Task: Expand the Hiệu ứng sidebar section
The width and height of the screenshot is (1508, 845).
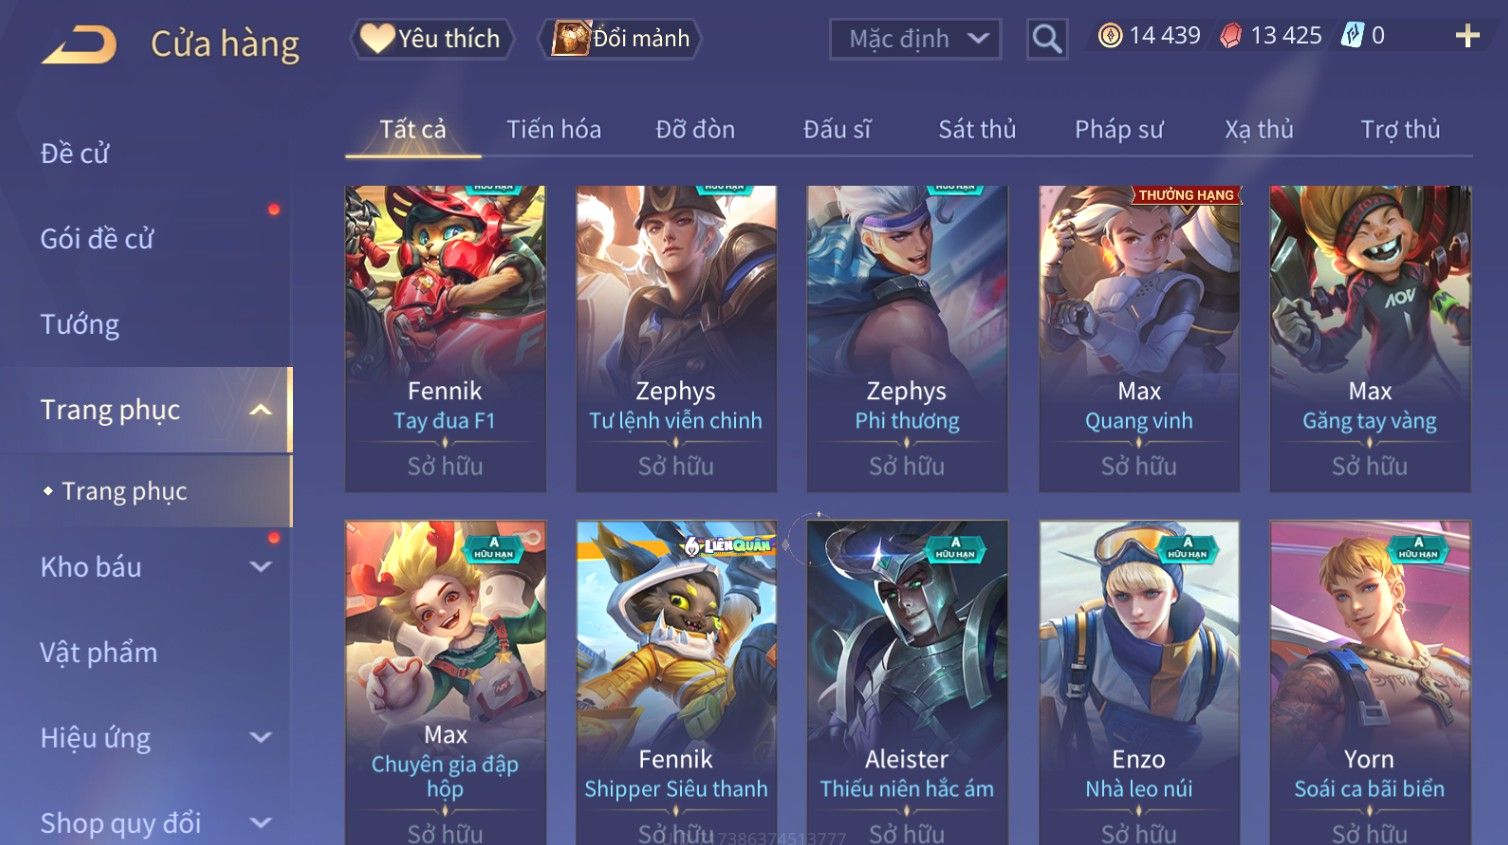Action: [261, 738]
